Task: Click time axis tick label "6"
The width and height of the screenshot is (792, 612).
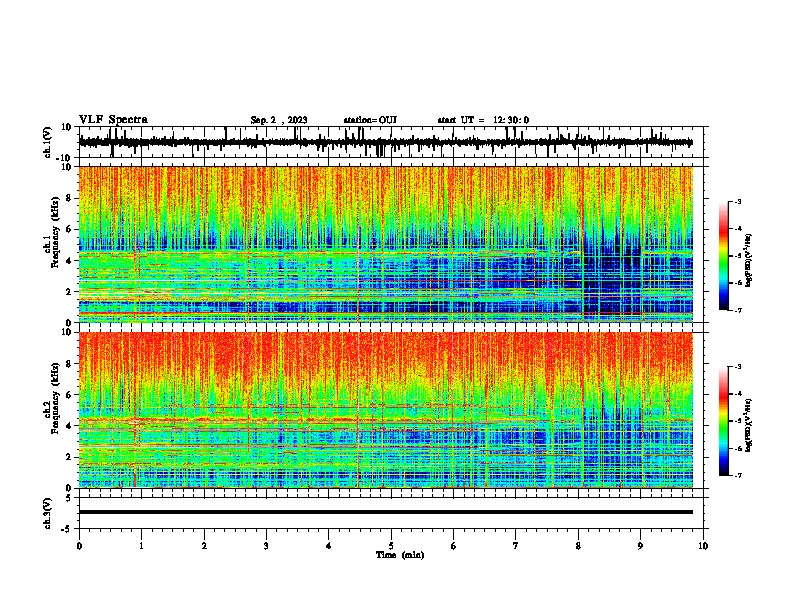Action: [x=454, y=546]
